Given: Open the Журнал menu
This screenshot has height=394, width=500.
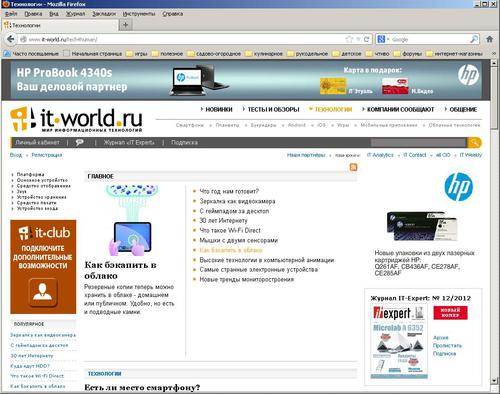Looking at the screenshot, I should (x=75, y=14).
